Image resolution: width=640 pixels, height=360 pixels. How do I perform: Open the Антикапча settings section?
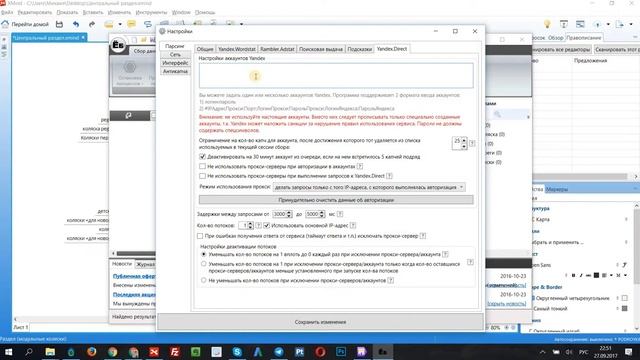click(x=175, y=71)
